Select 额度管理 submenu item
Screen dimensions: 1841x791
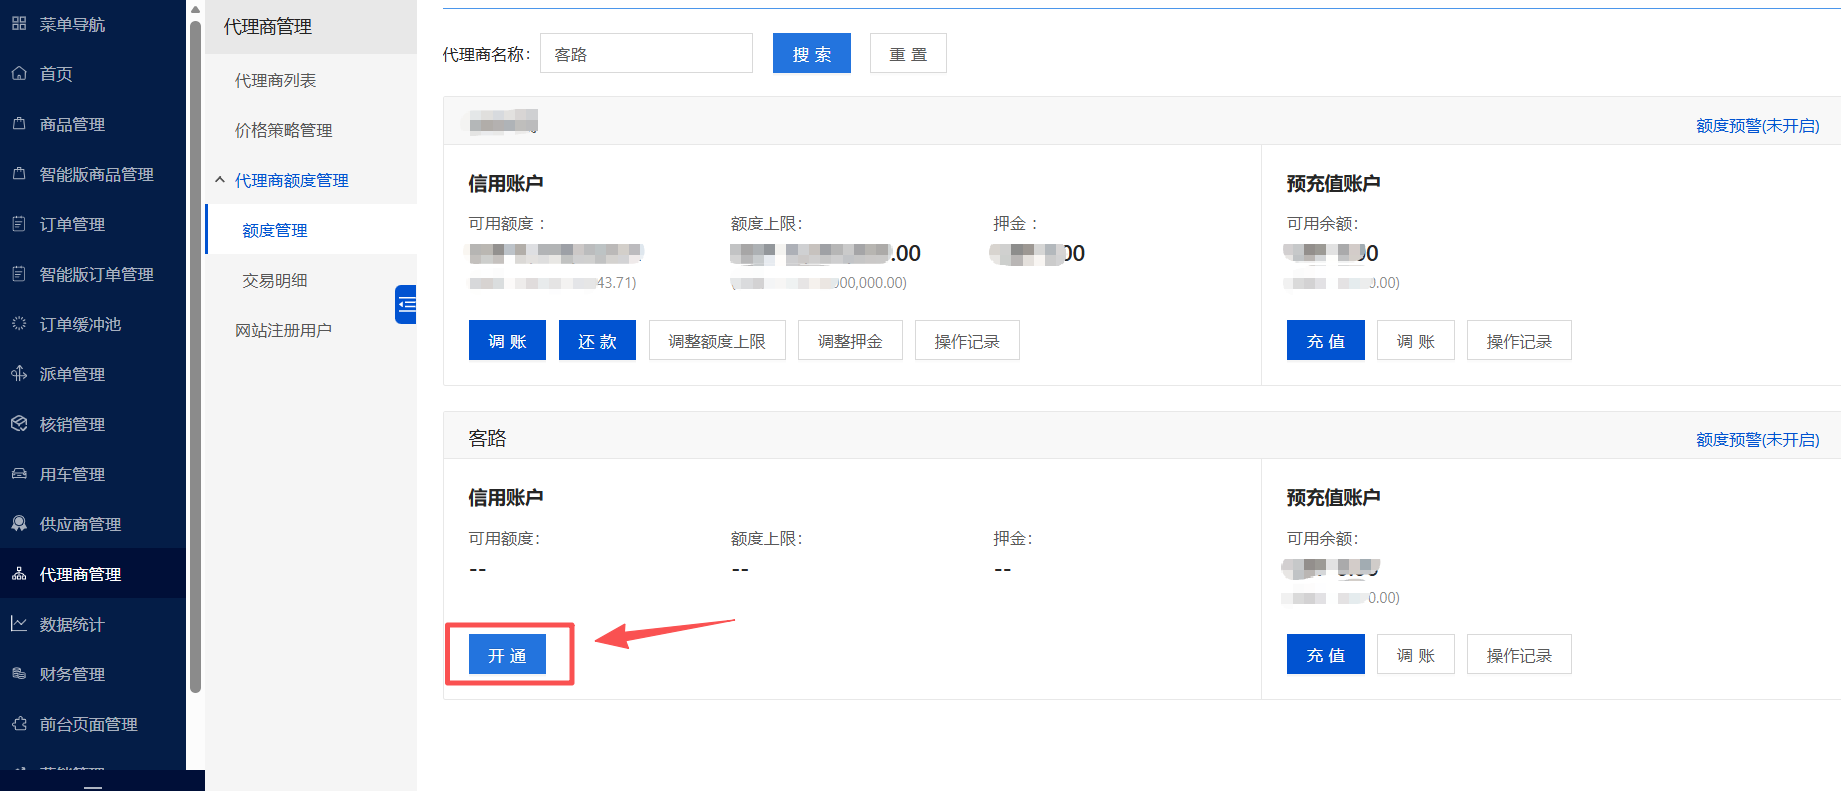[311, 230]
